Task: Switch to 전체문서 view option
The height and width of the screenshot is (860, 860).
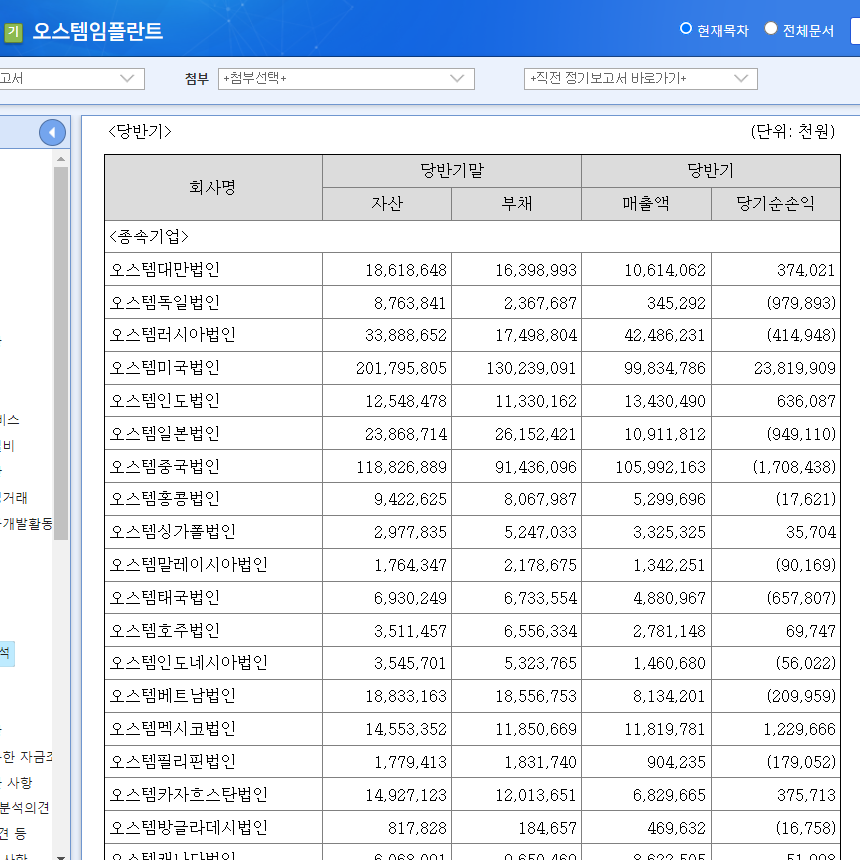Action: [x=770, y=29]
